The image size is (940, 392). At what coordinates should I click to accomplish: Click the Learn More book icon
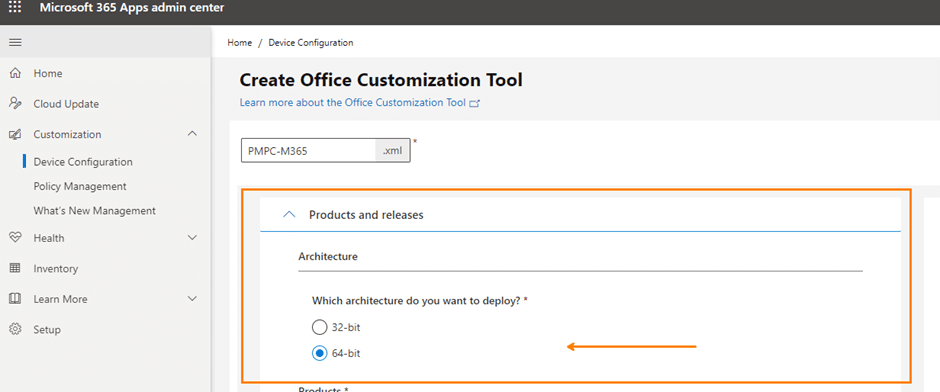16,299
